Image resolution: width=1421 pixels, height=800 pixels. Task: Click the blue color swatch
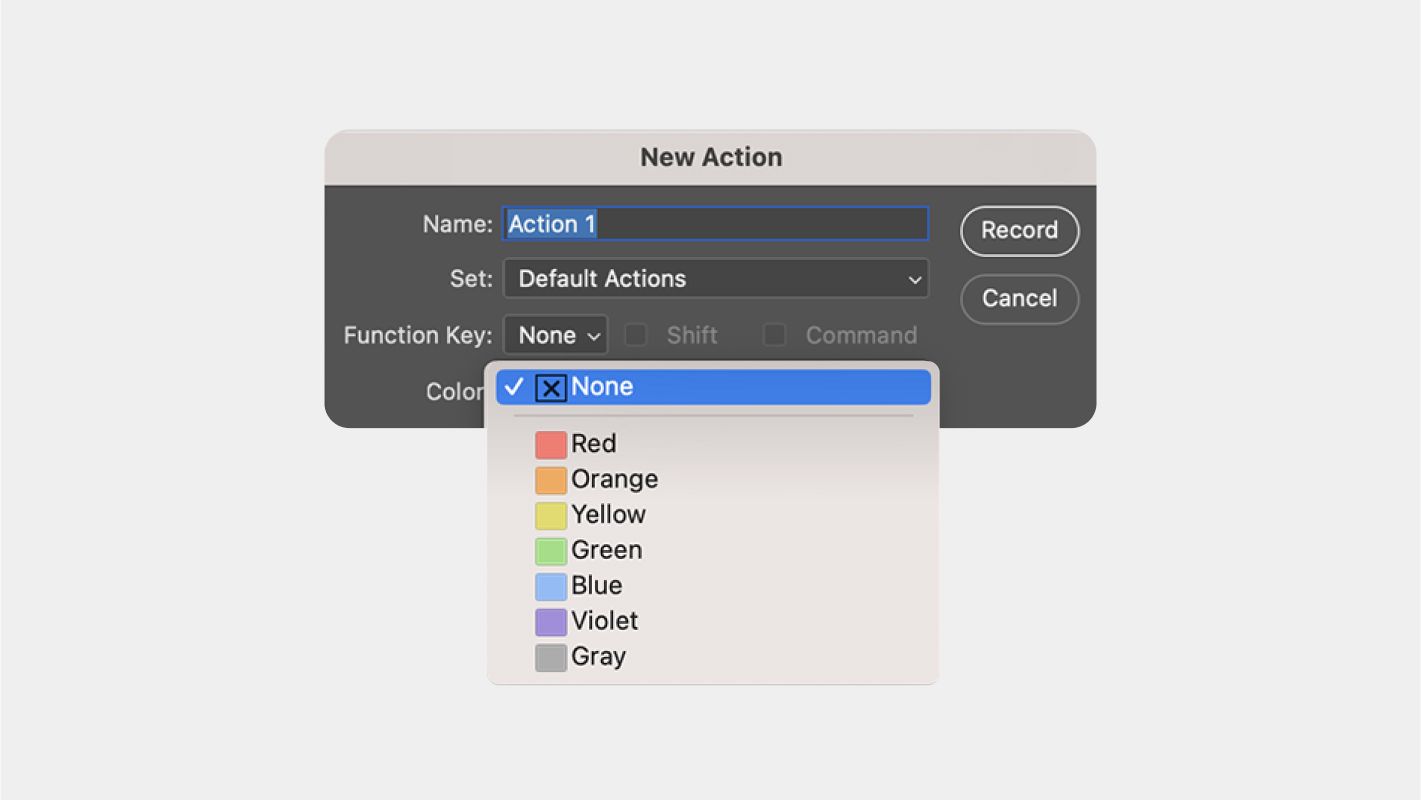[x=551, y=586]
